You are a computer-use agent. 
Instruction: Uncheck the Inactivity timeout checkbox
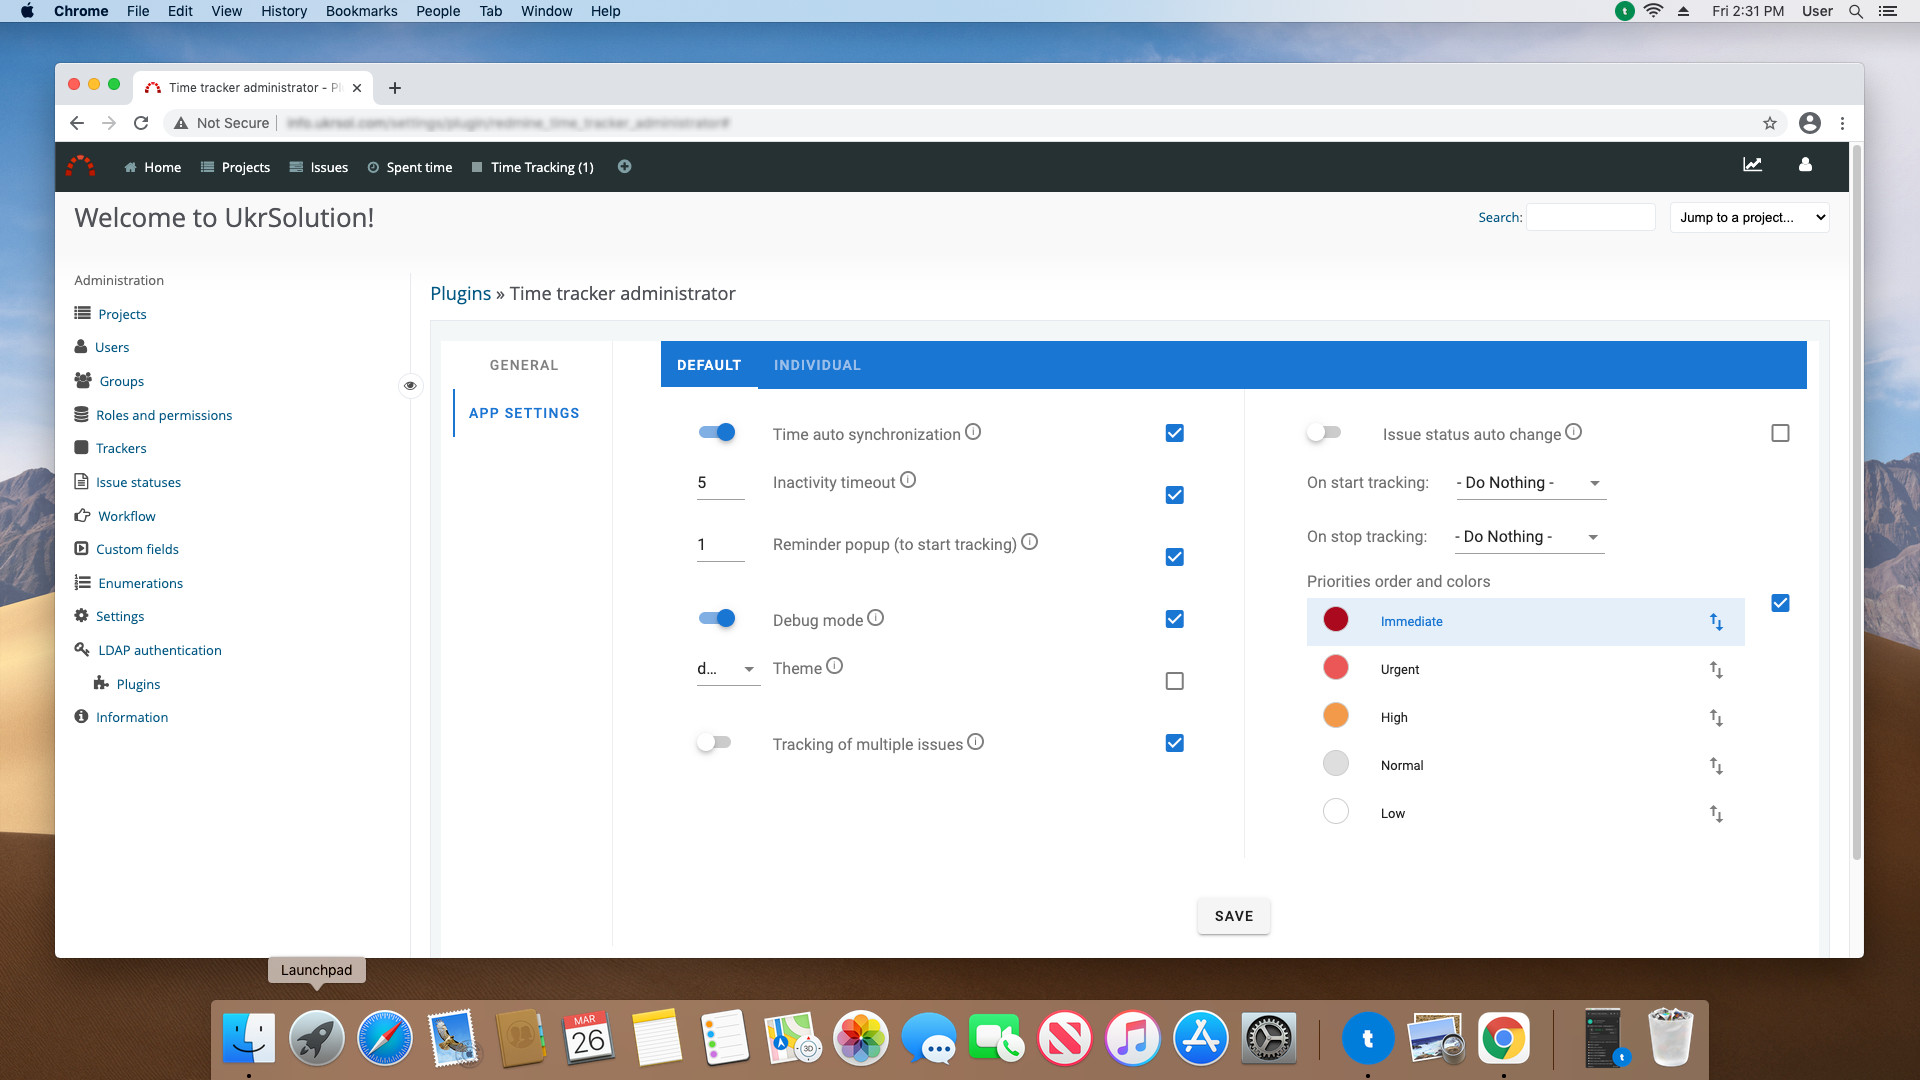coord(1175,495)
